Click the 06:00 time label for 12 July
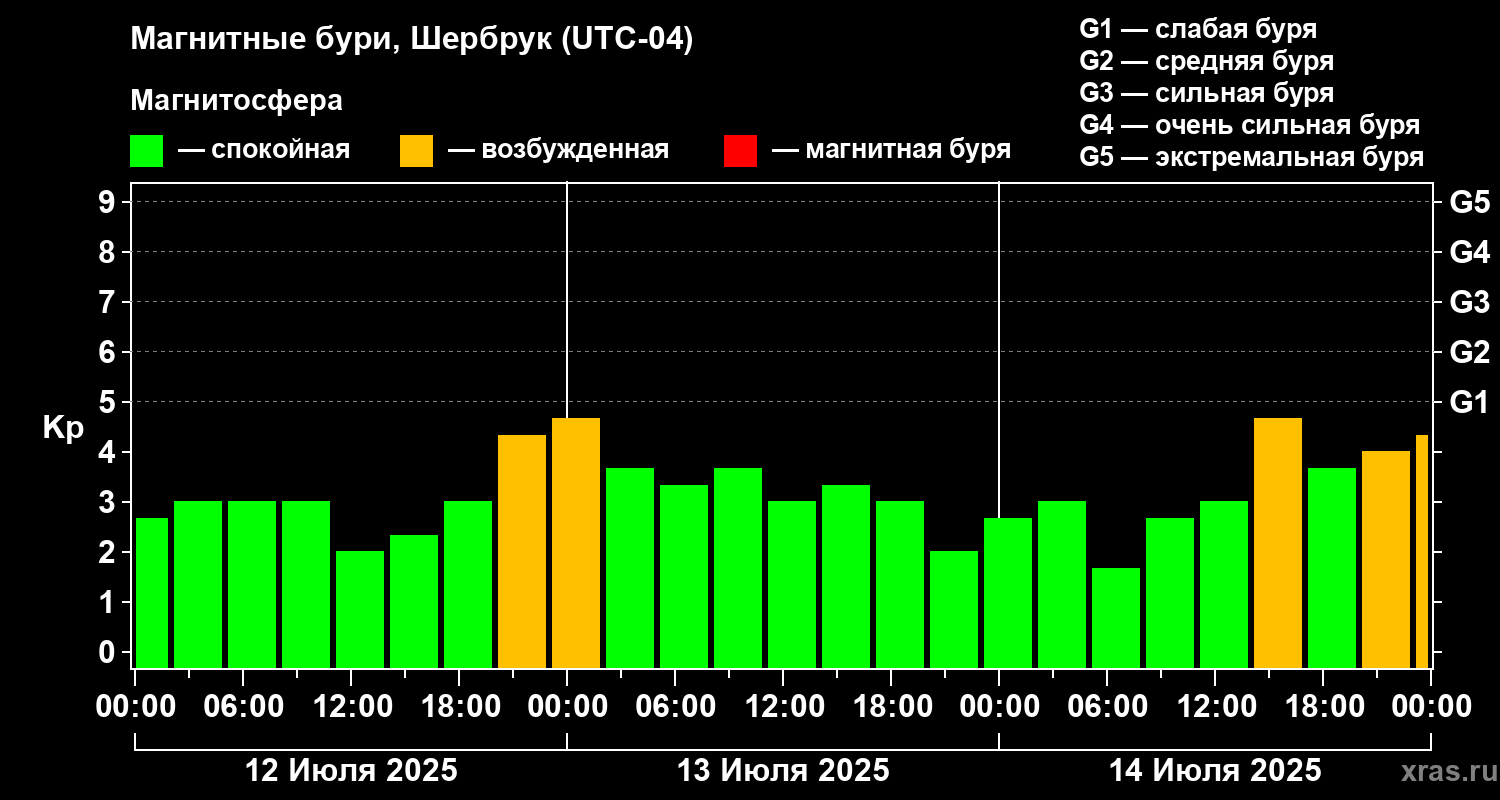1500x800 pixels. (x=243, y=706)
